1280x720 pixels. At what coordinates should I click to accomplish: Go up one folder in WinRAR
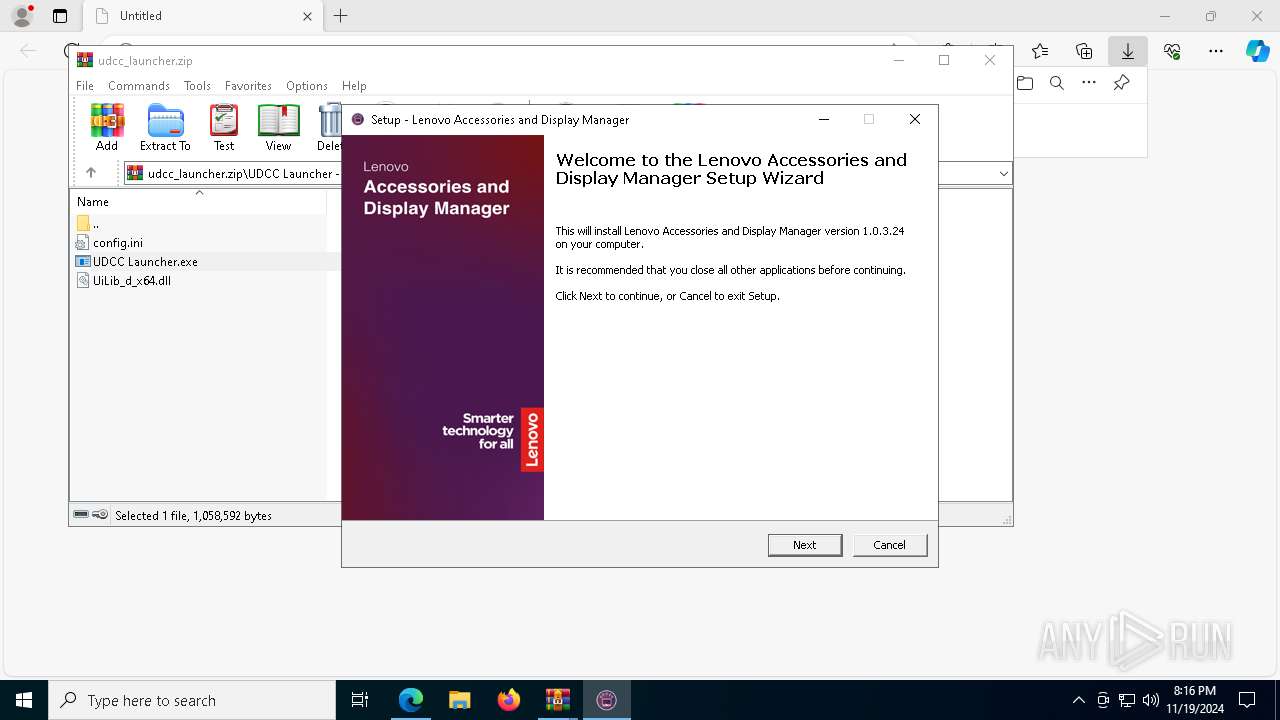pyautogui.click(x=91, y=173)
